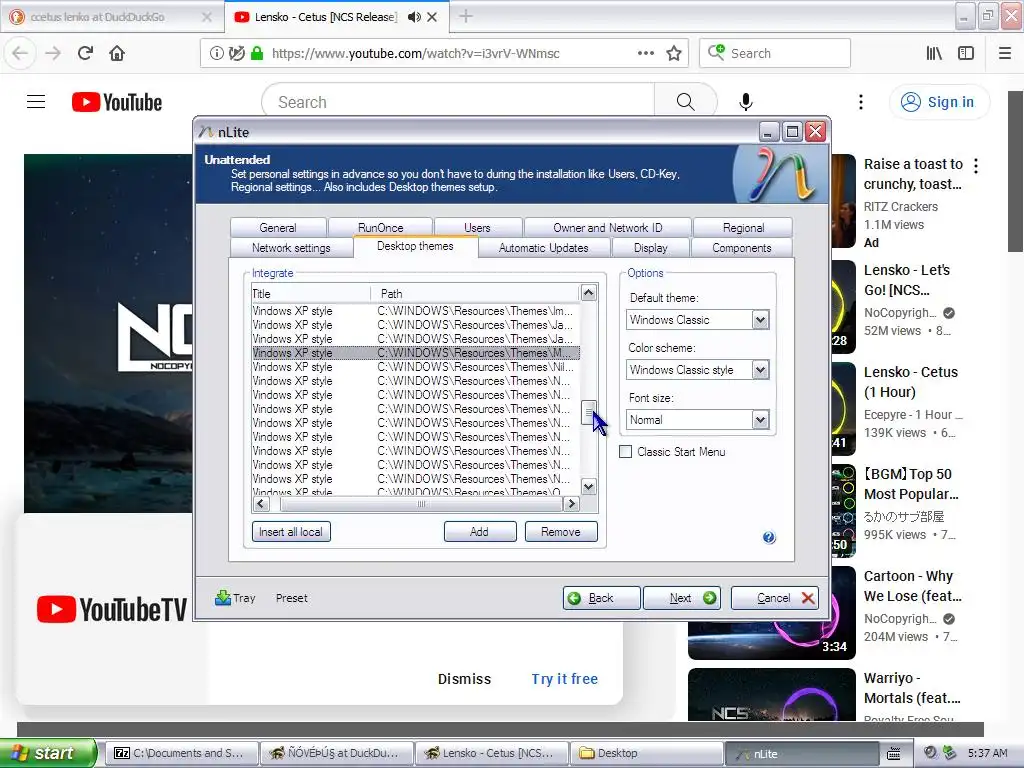Click keyboard icon in system tray
The width and height of the screenshot is (1024, 768).
tap(894, 753)
